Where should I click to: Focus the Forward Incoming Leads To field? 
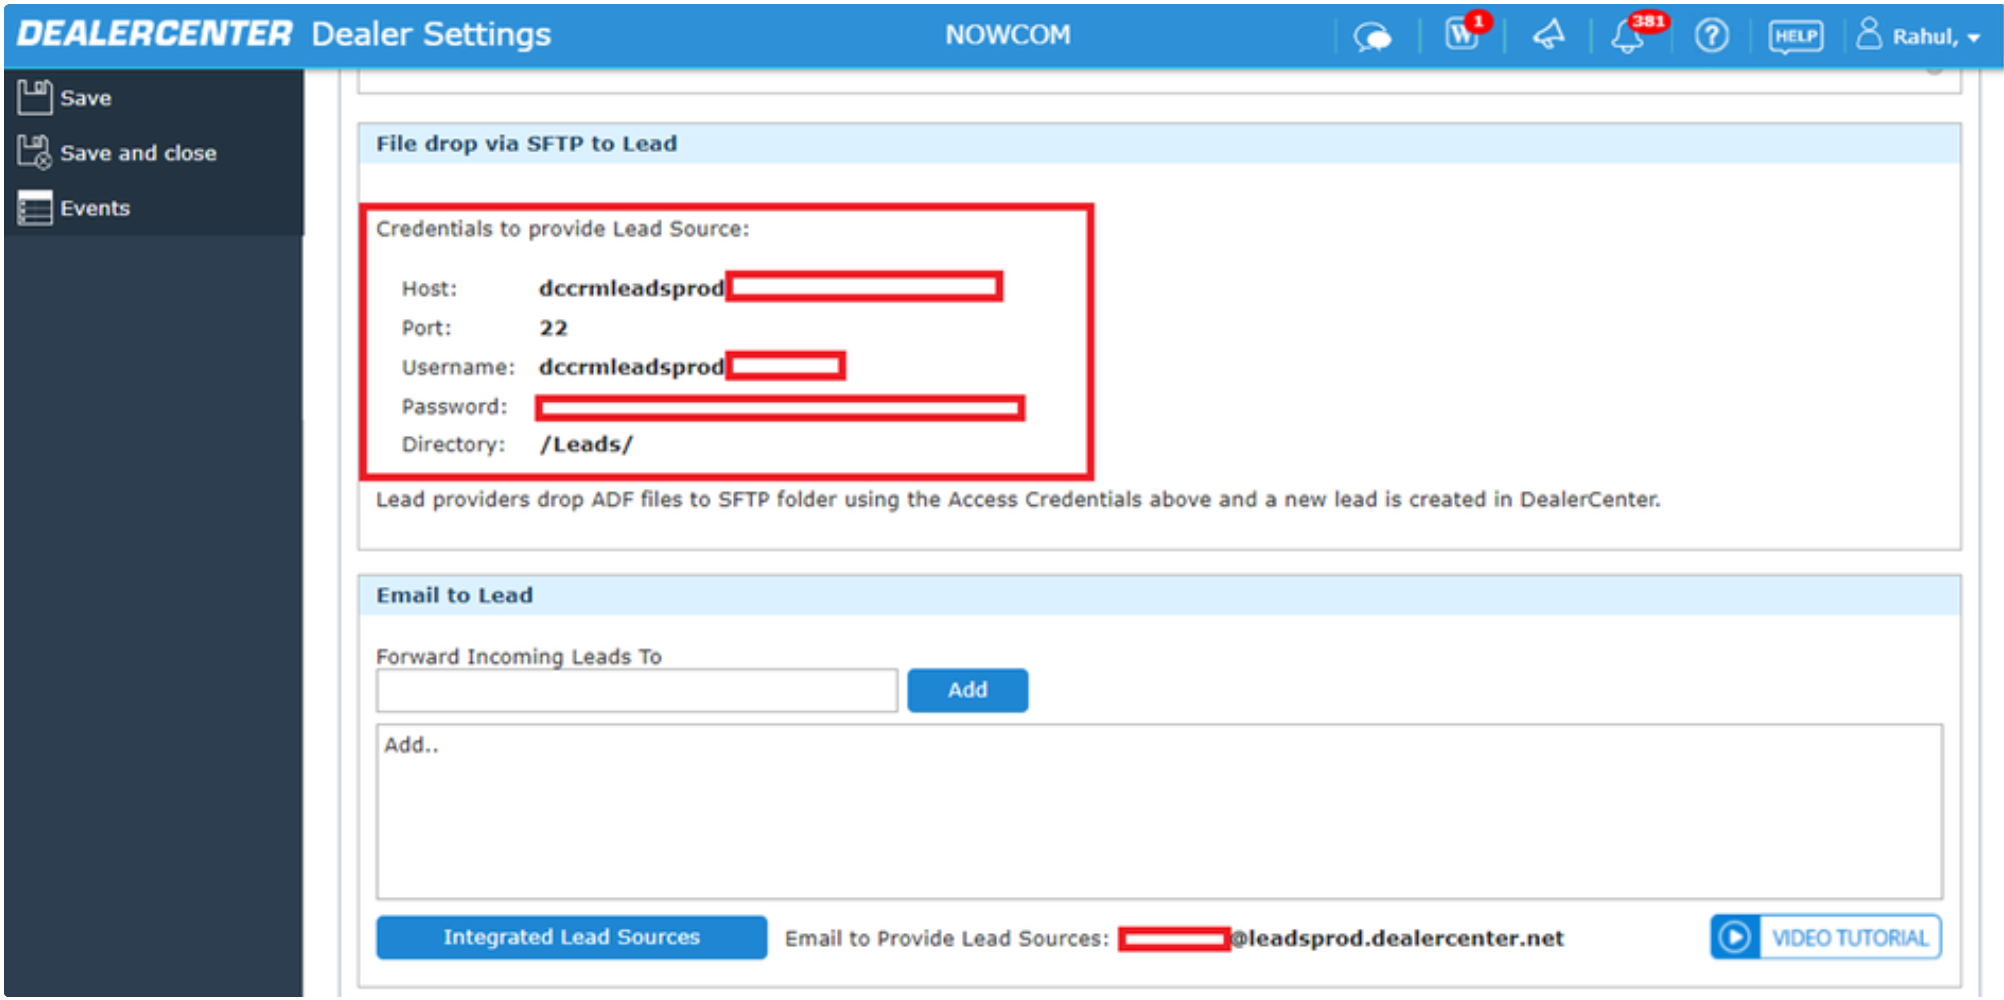click(x=637, y=690)
